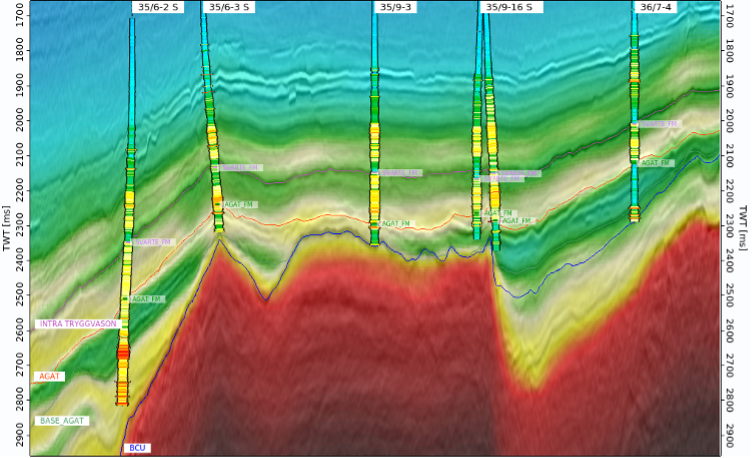Select the 35/6-3 S well name label
The height and width of the screenshot is (458, 753).
pos(229,7)
